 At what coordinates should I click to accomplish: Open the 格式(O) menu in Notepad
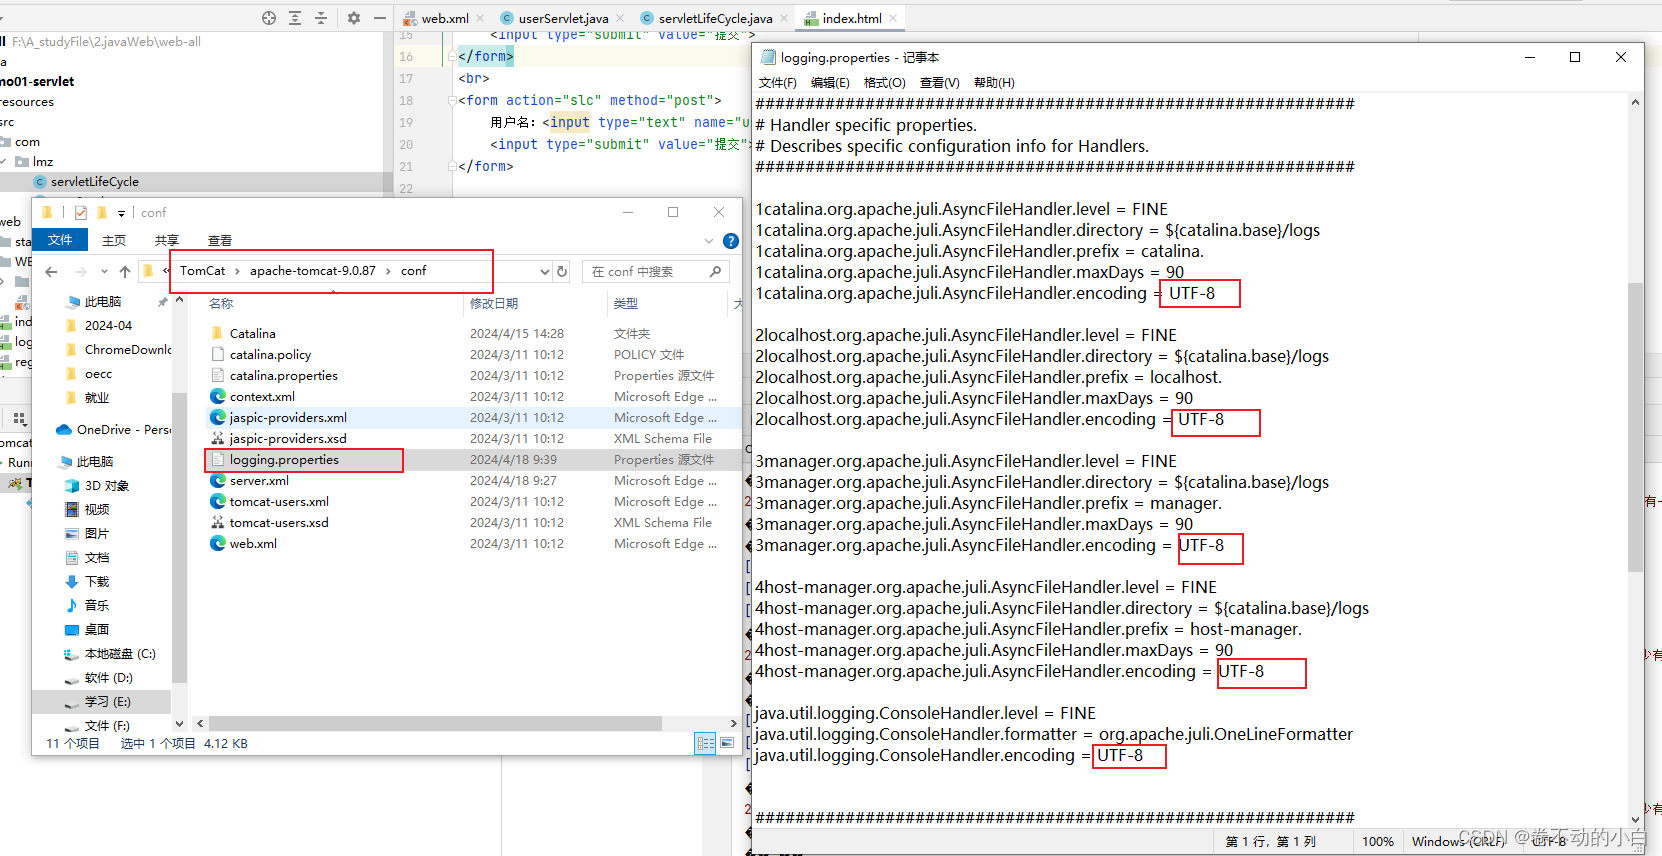884,83
